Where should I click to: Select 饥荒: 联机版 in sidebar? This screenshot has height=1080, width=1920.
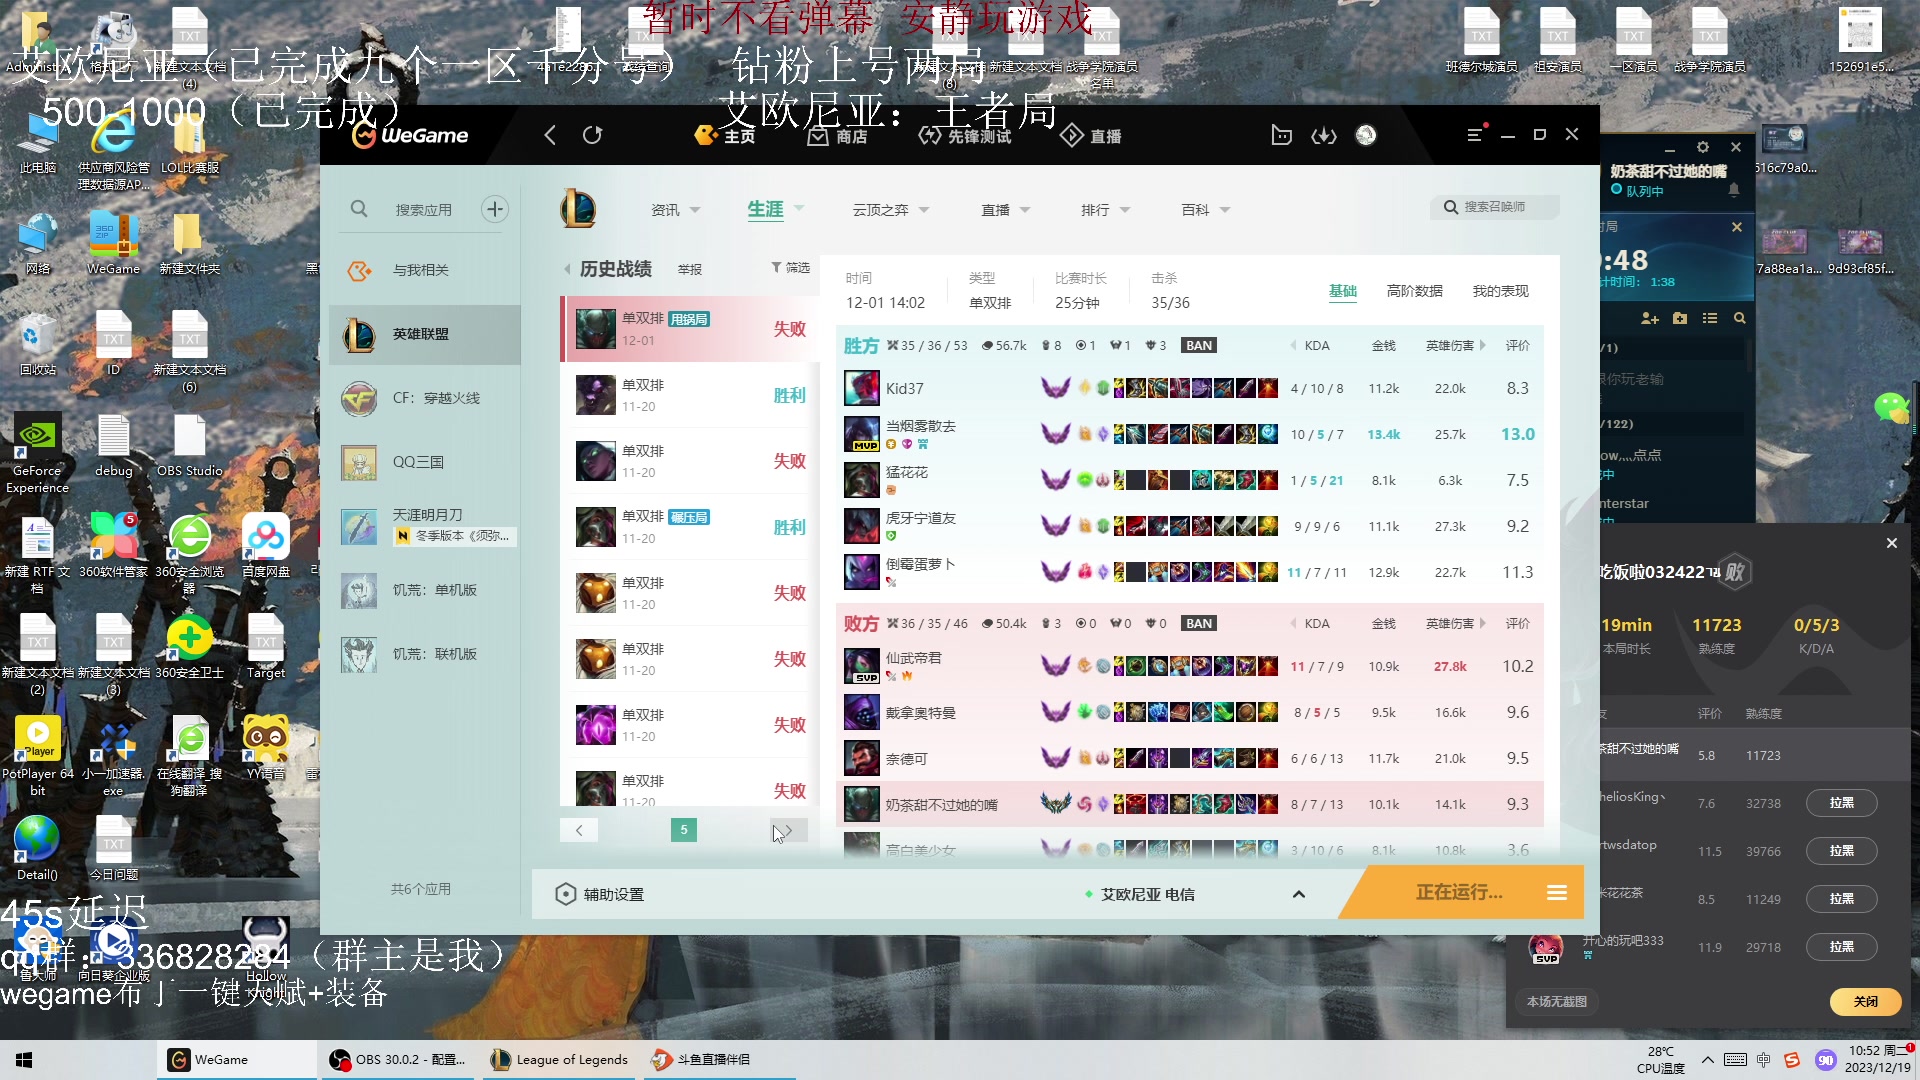[425, 654]
